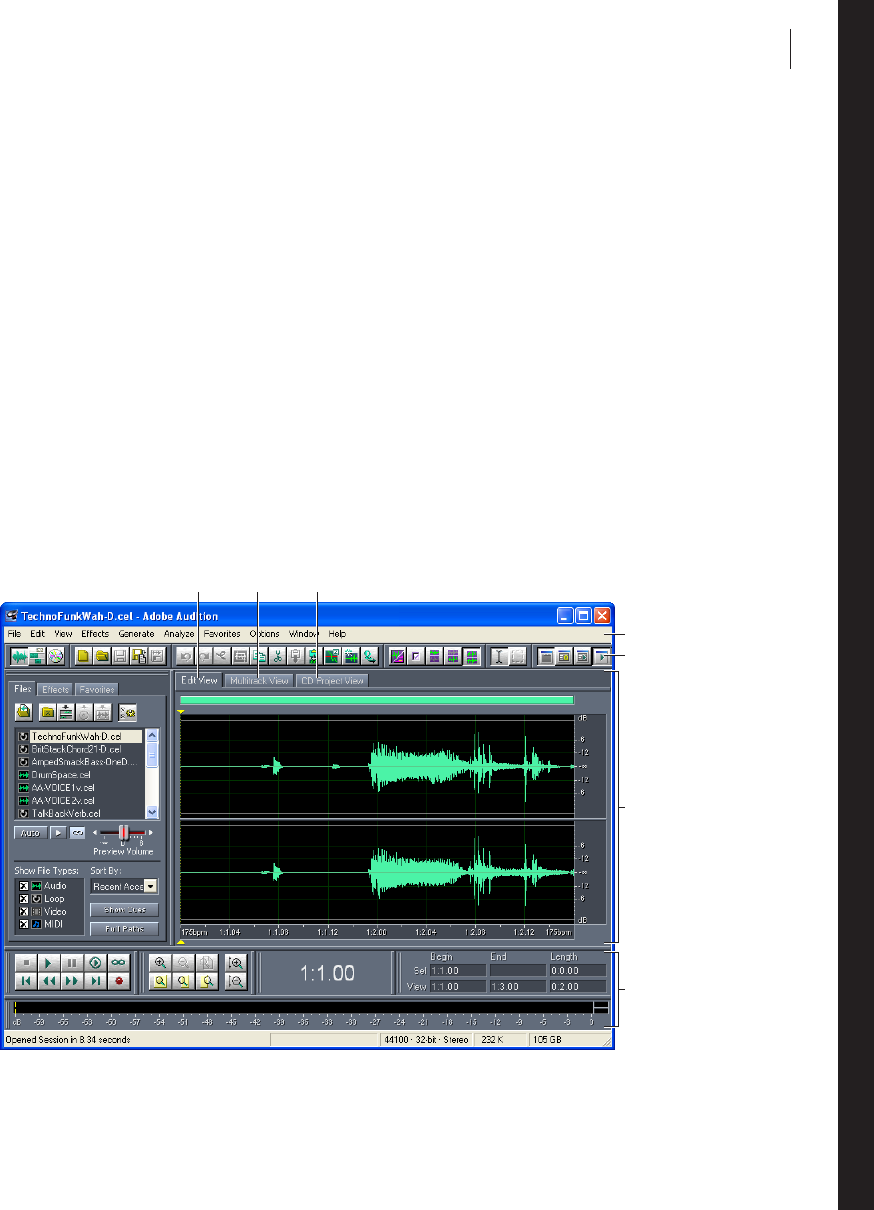
Task: Switch to the Multitrack View tab
Action: (x=259, y=680)
